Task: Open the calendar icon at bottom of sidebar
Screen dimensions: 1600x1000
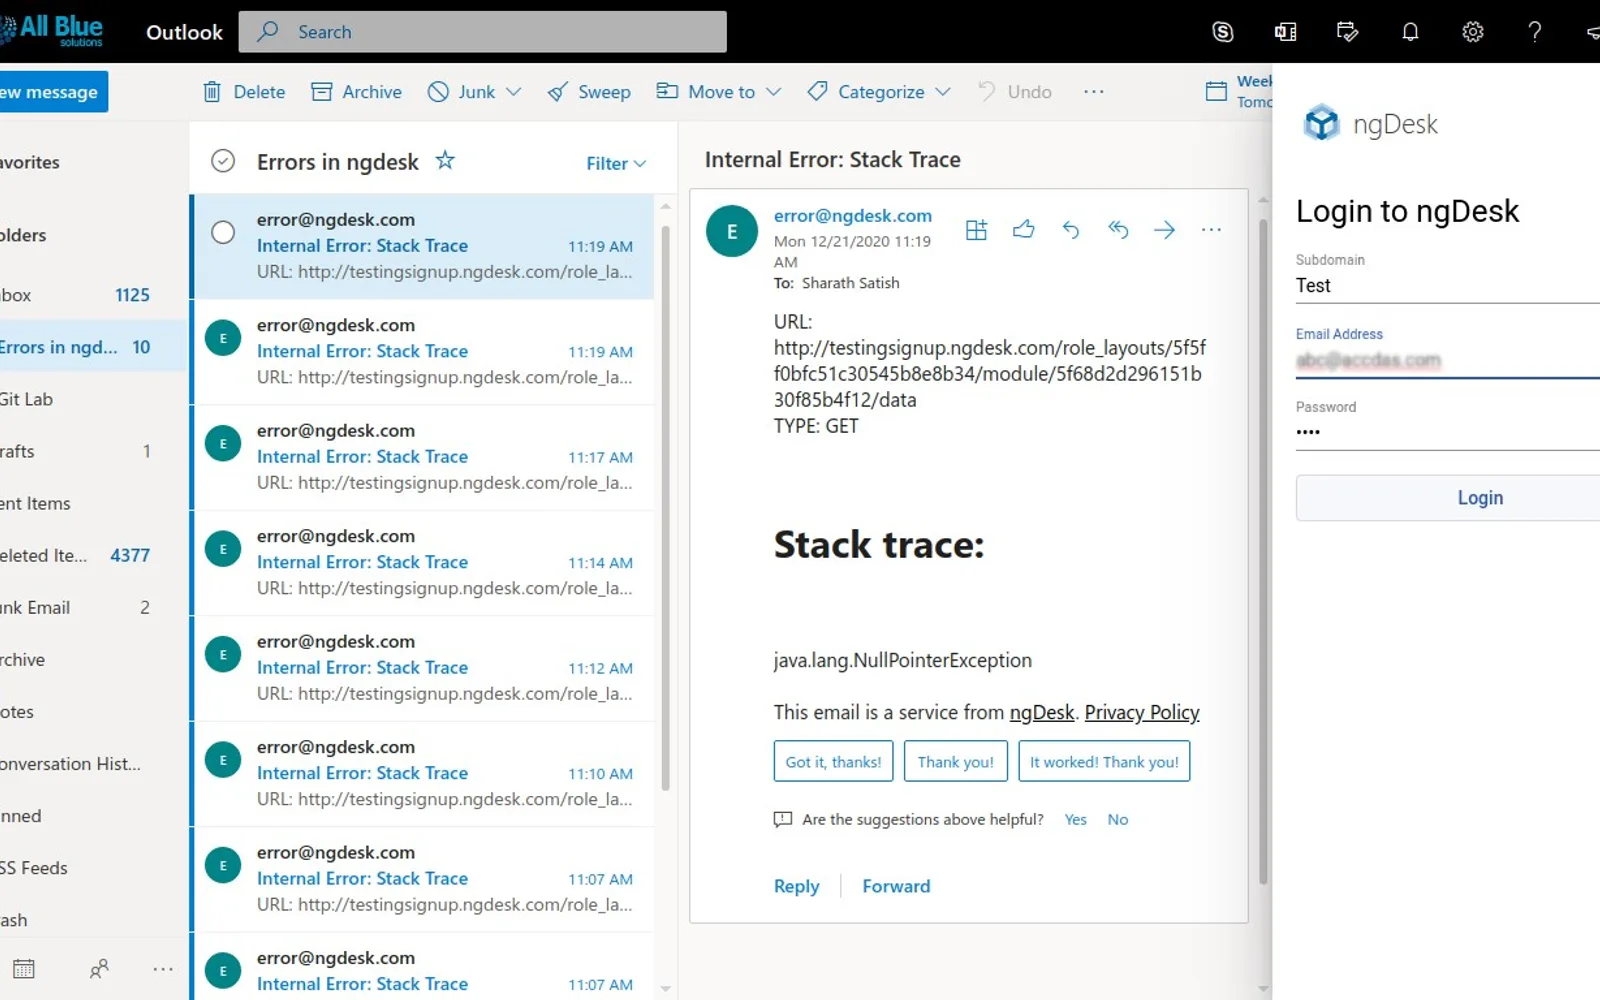Action: tap(24, 968)
